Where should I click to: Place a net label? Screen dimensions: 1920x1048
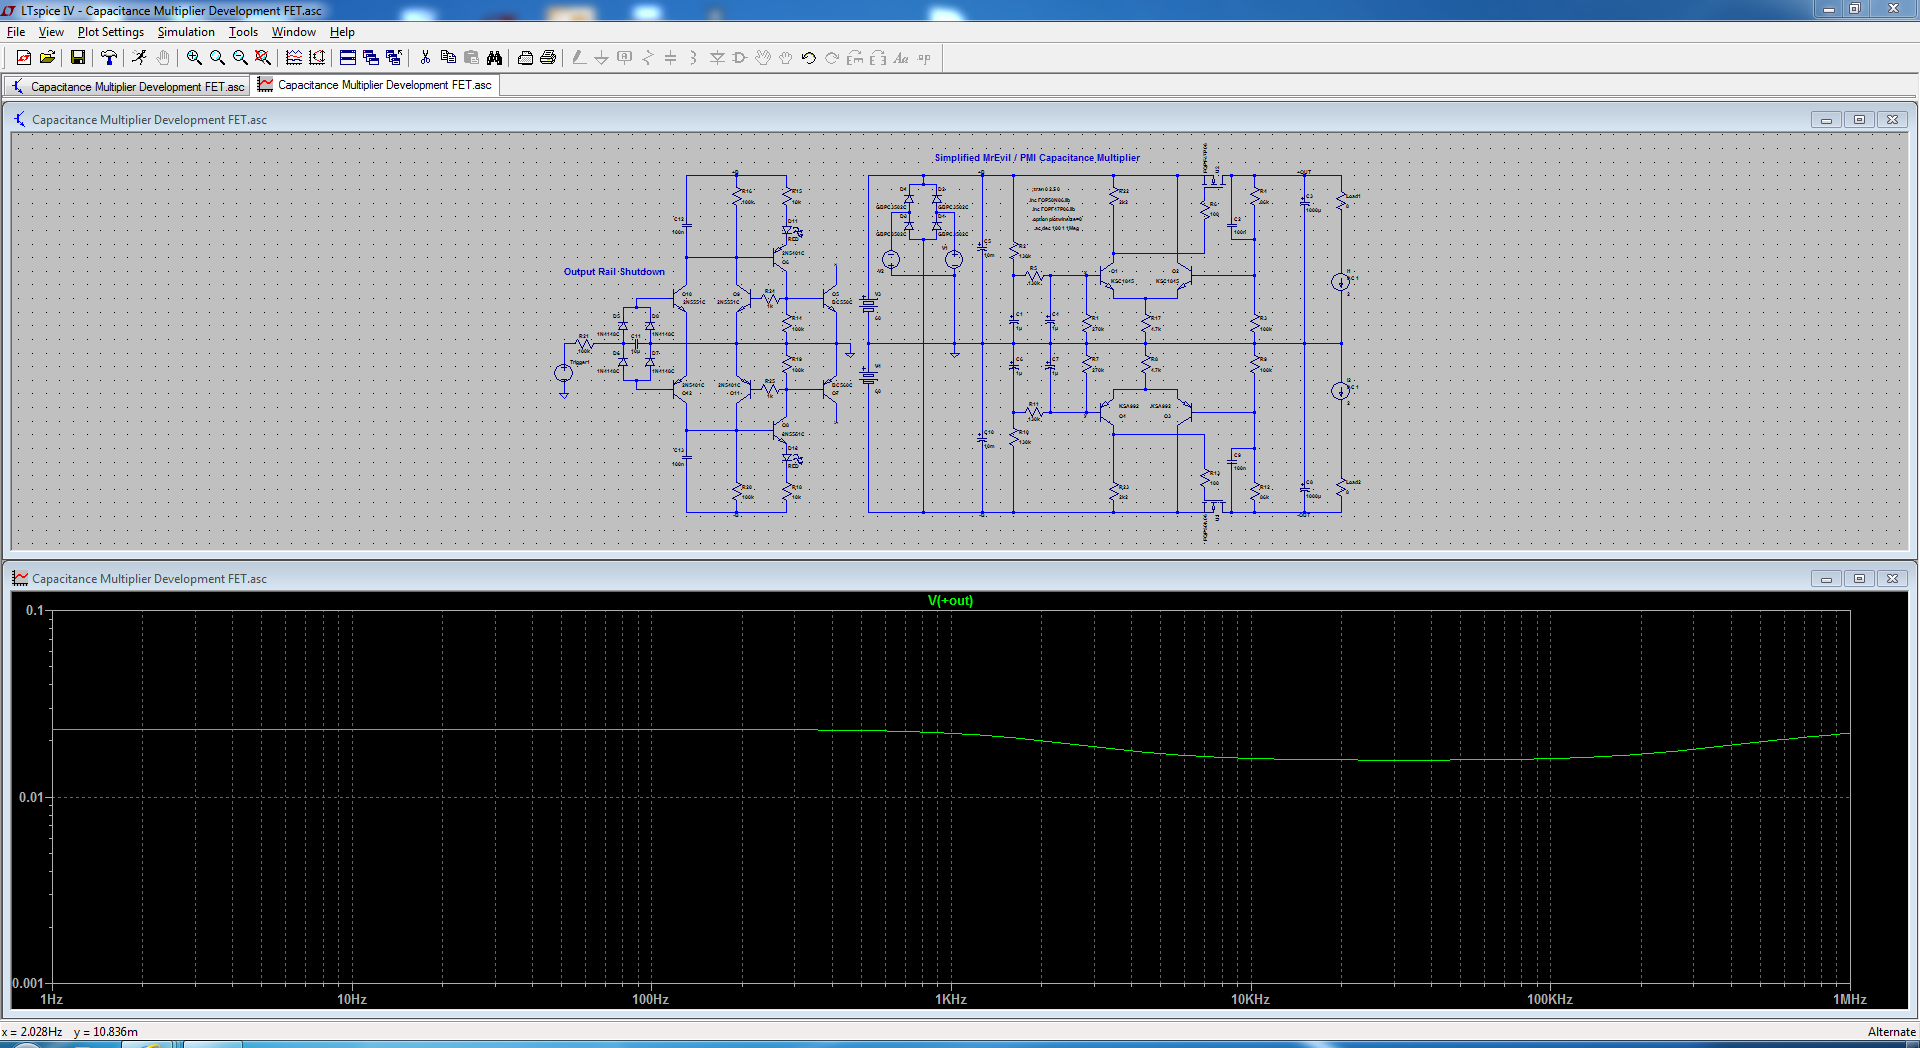[x=625, y=58]
